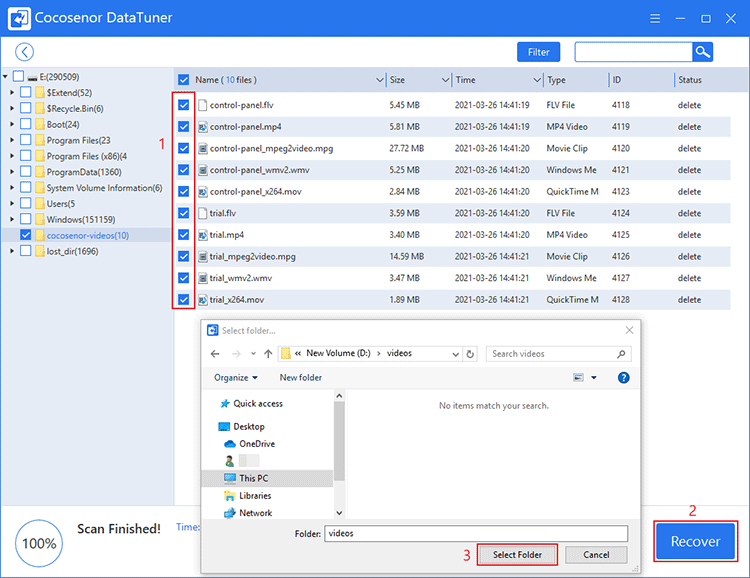
Task: Click the videos breadcrumb segment
Action: (x=399, y=353)
